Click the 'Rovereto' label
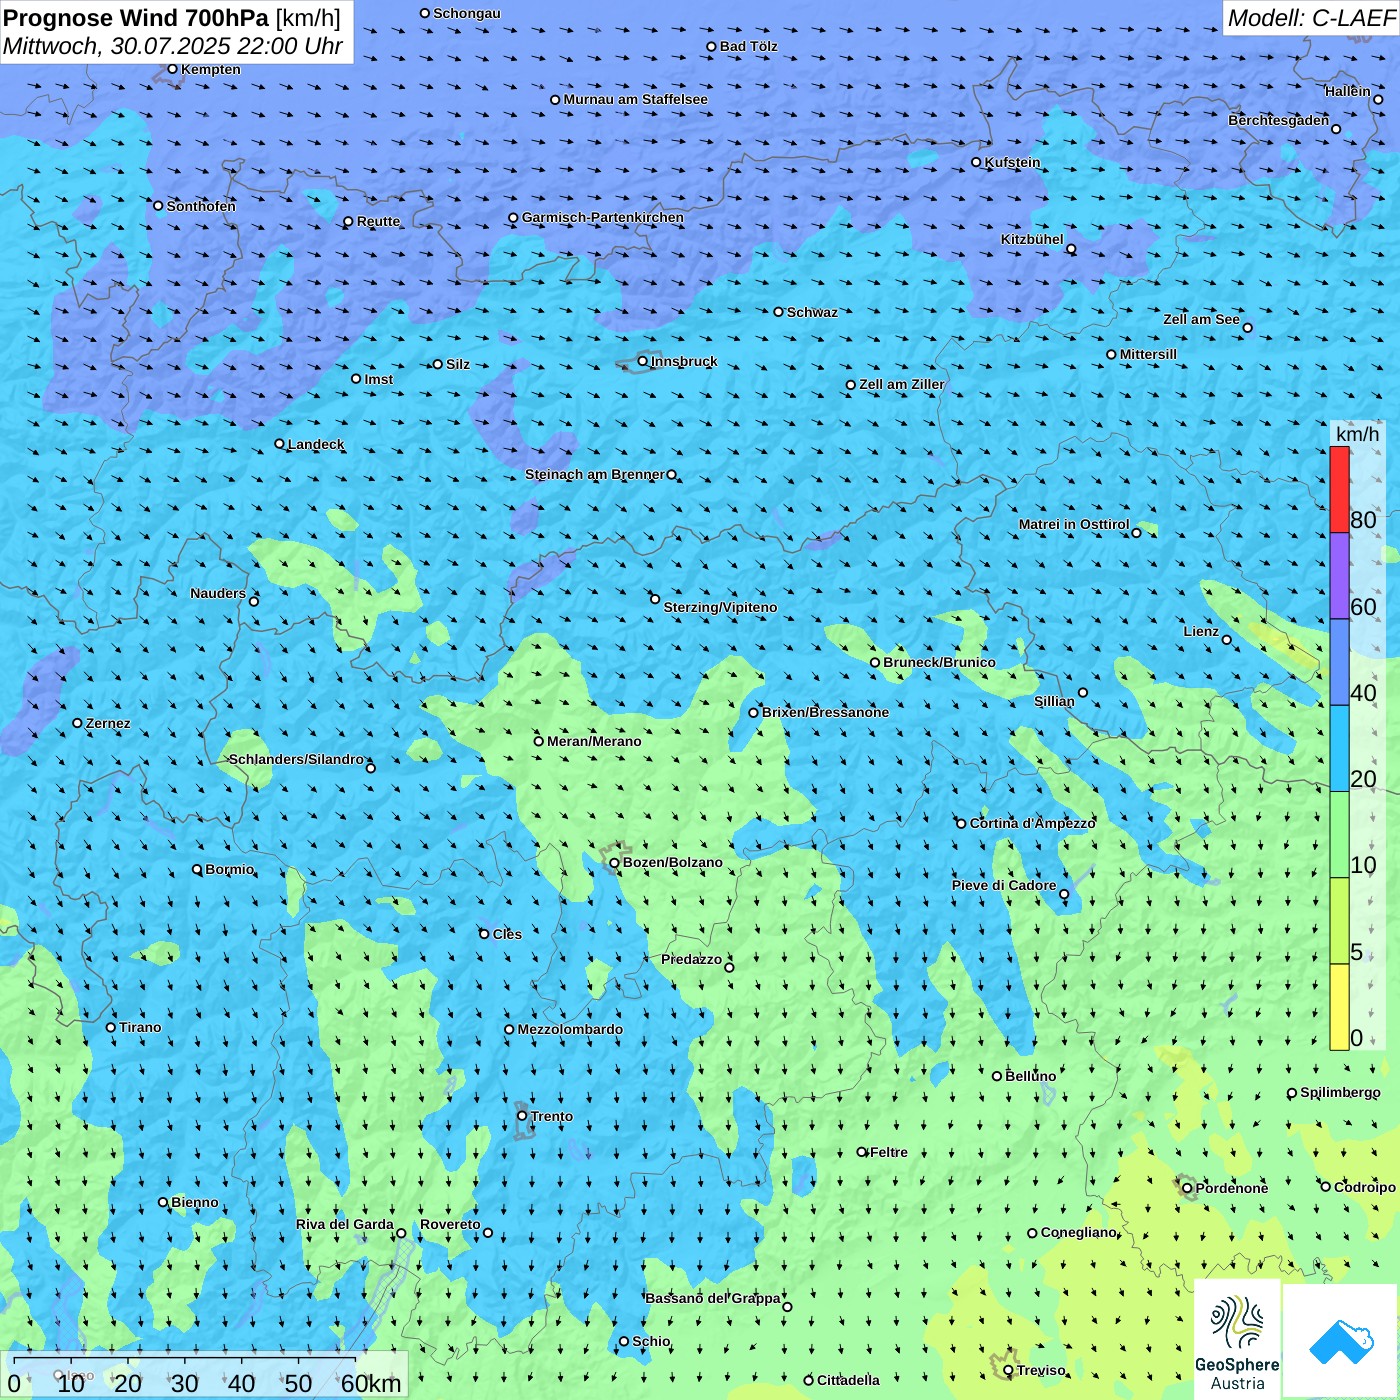Image resolution: width=1400 pixels, height=1400 pixels. click(450, 1224)
